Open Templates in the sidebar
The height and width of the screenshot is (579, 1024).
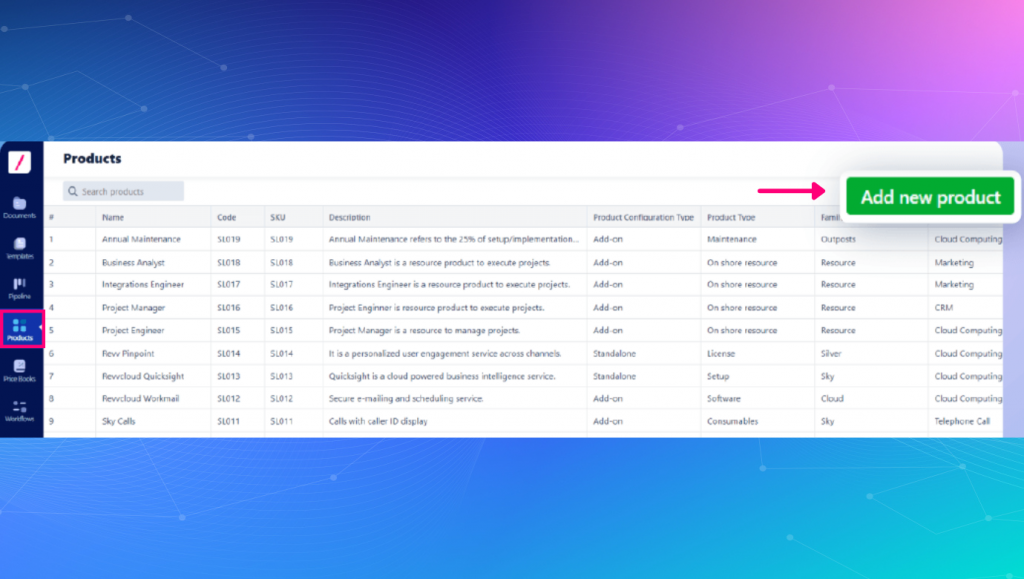tap(20, 249)
